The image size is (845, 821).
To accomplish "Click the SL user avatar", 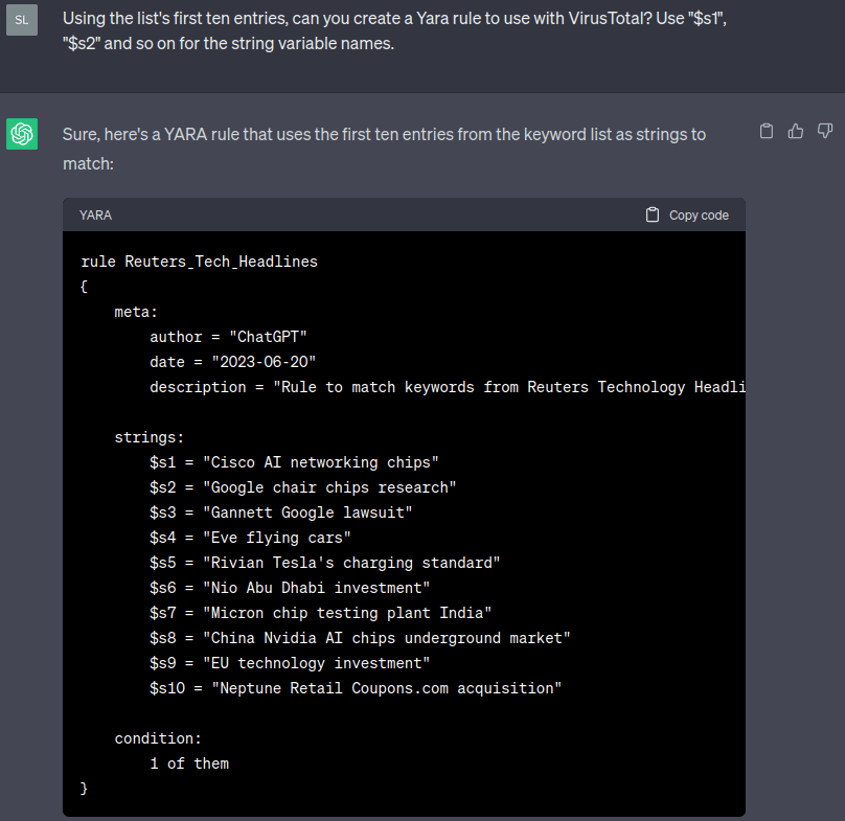I will (x=22, y=20).
